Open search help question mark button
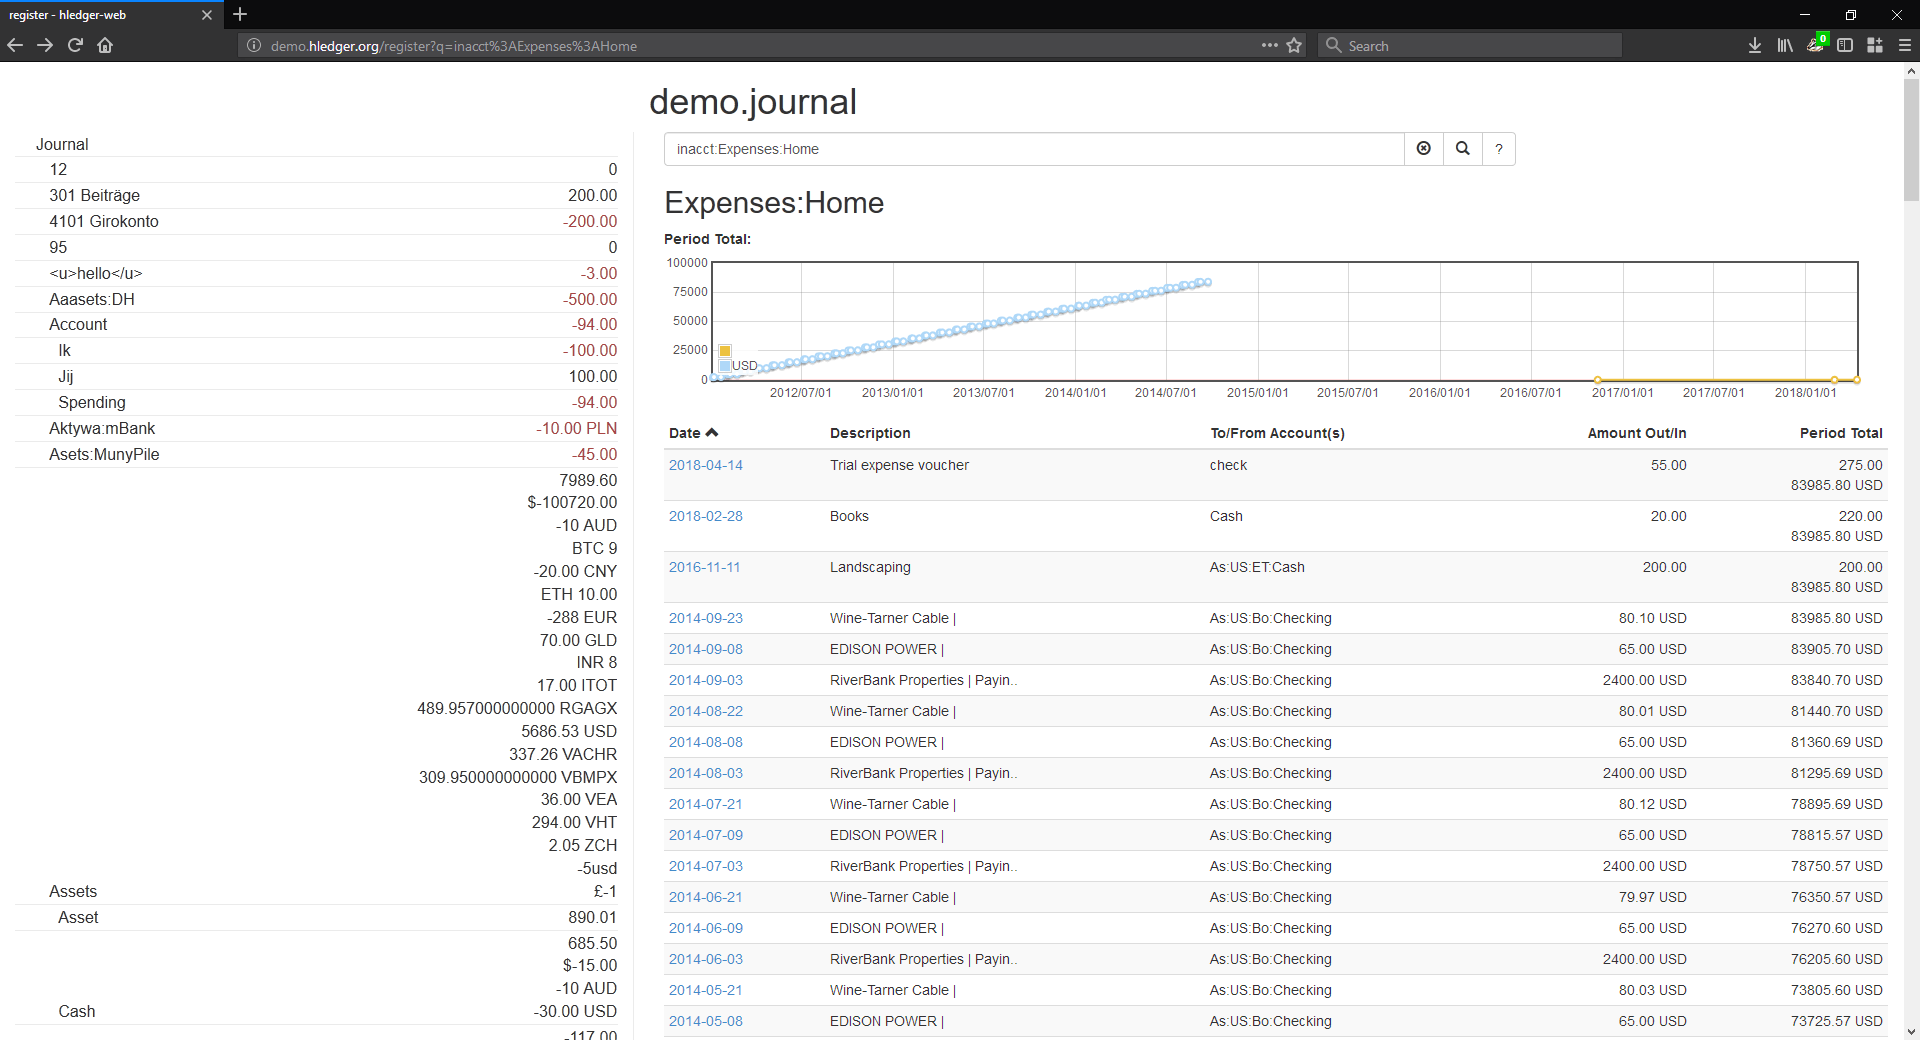This screenshot has width=1920, height=1040. 1498,149
